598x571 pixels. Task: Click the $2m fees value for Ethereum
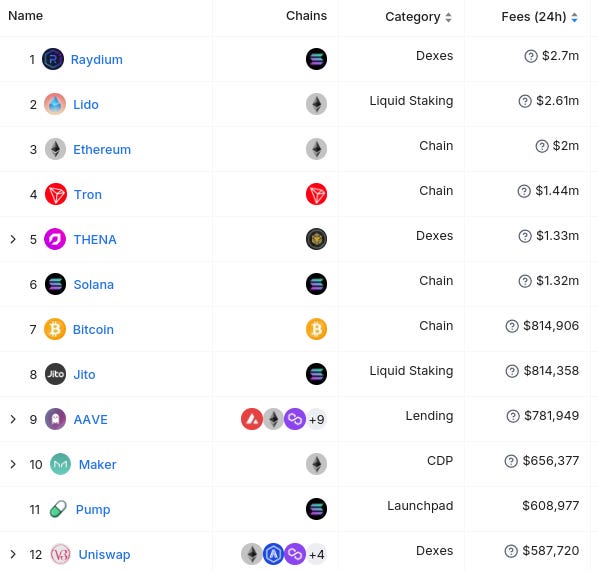click(566, 146)
